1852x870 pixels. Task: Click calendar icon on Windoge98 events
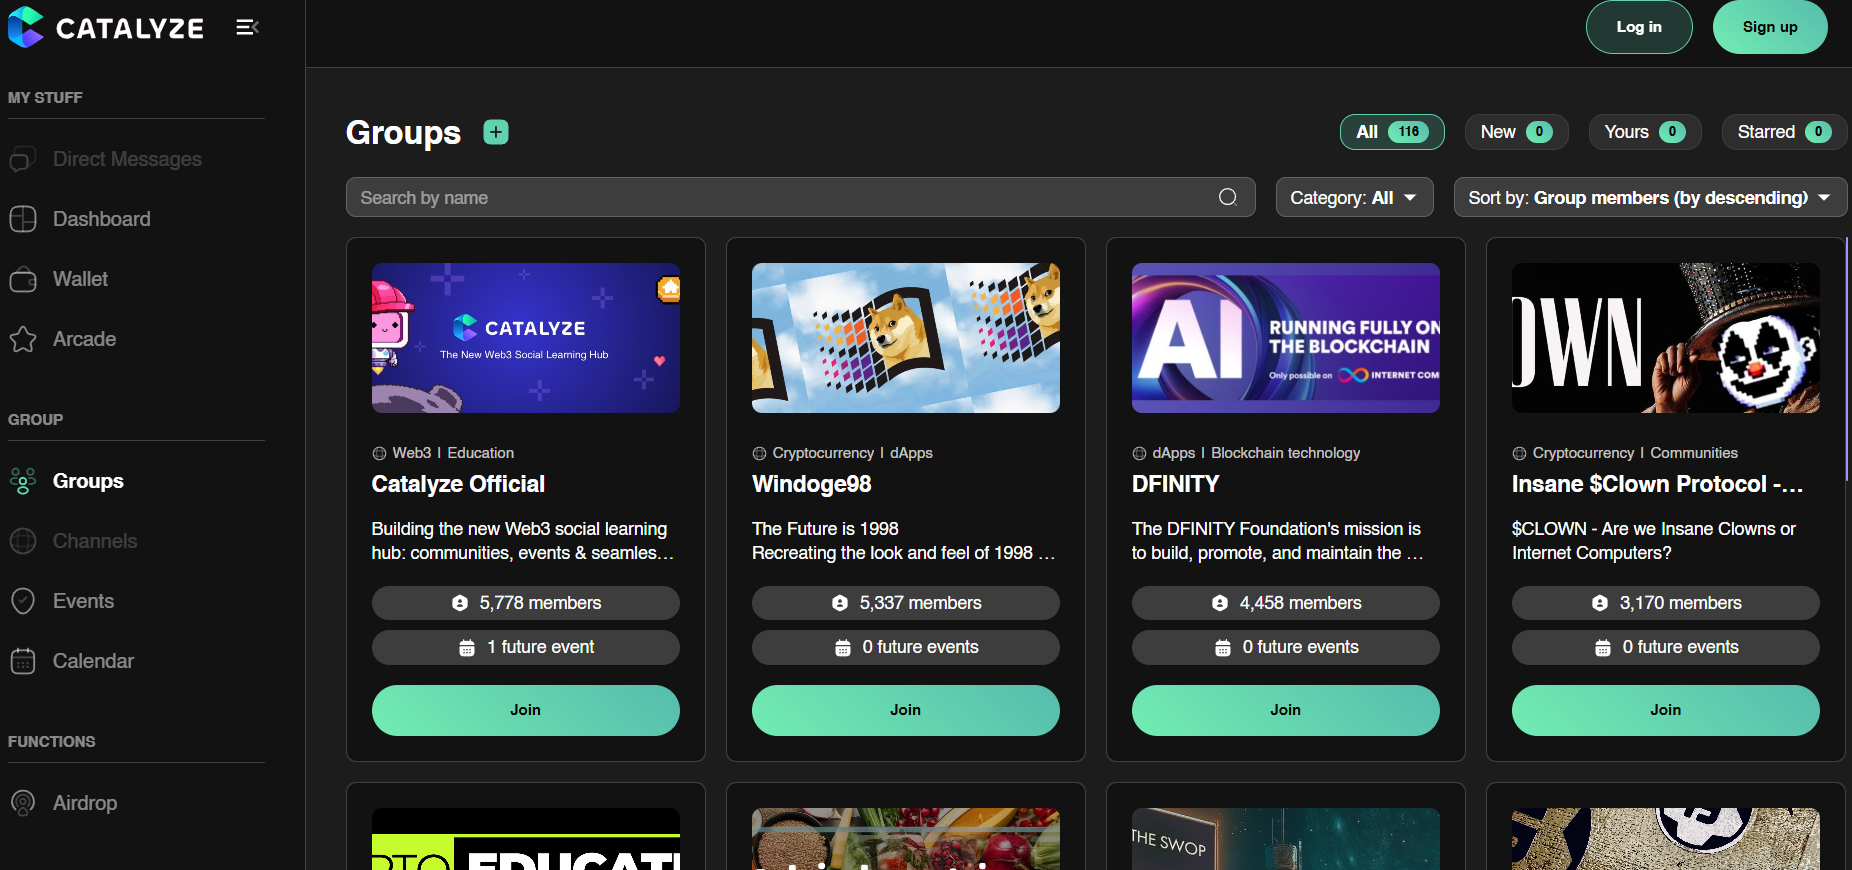click(x=843, y=647)
